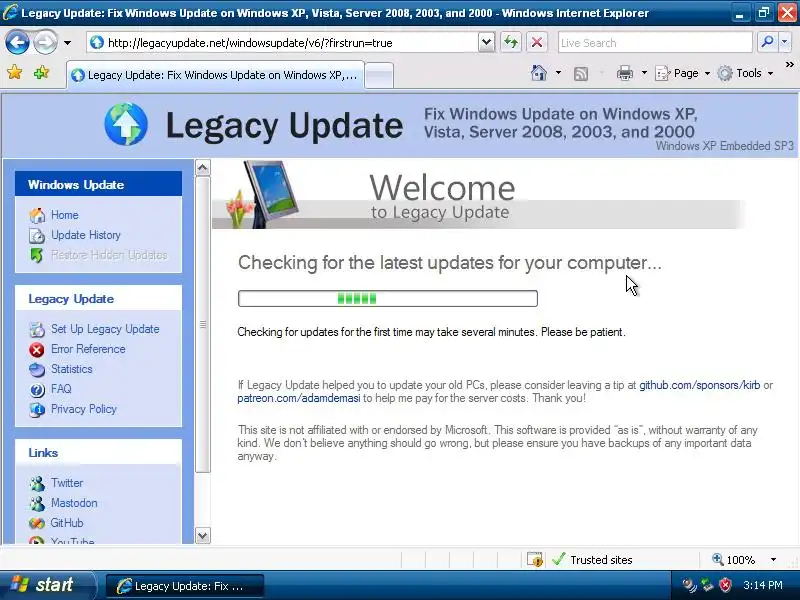
Task: Click the red X Error Reference icon
Action: (37, 349)
